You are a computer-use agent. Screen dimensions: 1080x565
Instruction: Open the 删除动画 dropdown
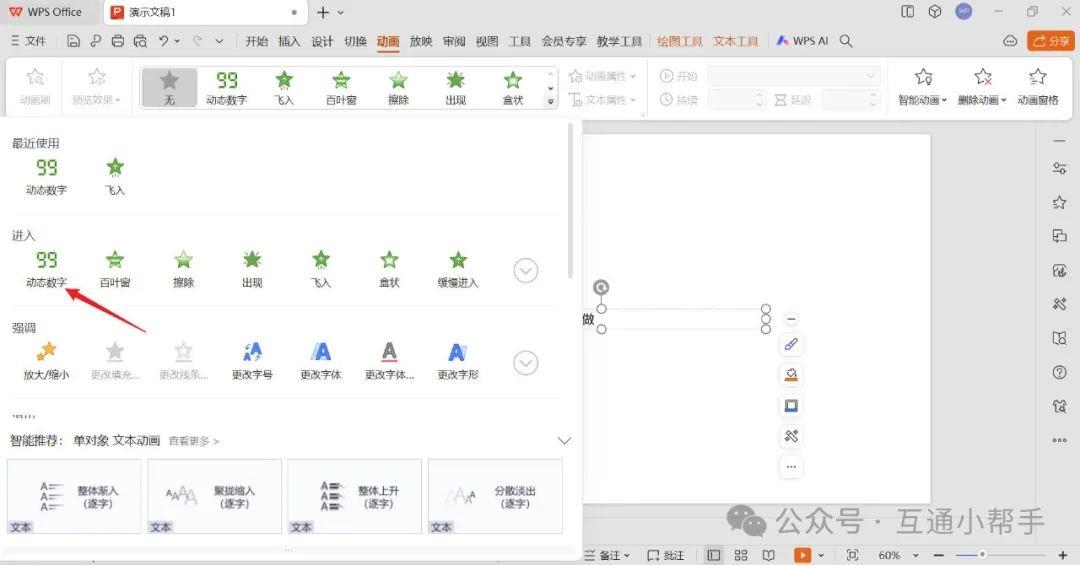point(982,88)
